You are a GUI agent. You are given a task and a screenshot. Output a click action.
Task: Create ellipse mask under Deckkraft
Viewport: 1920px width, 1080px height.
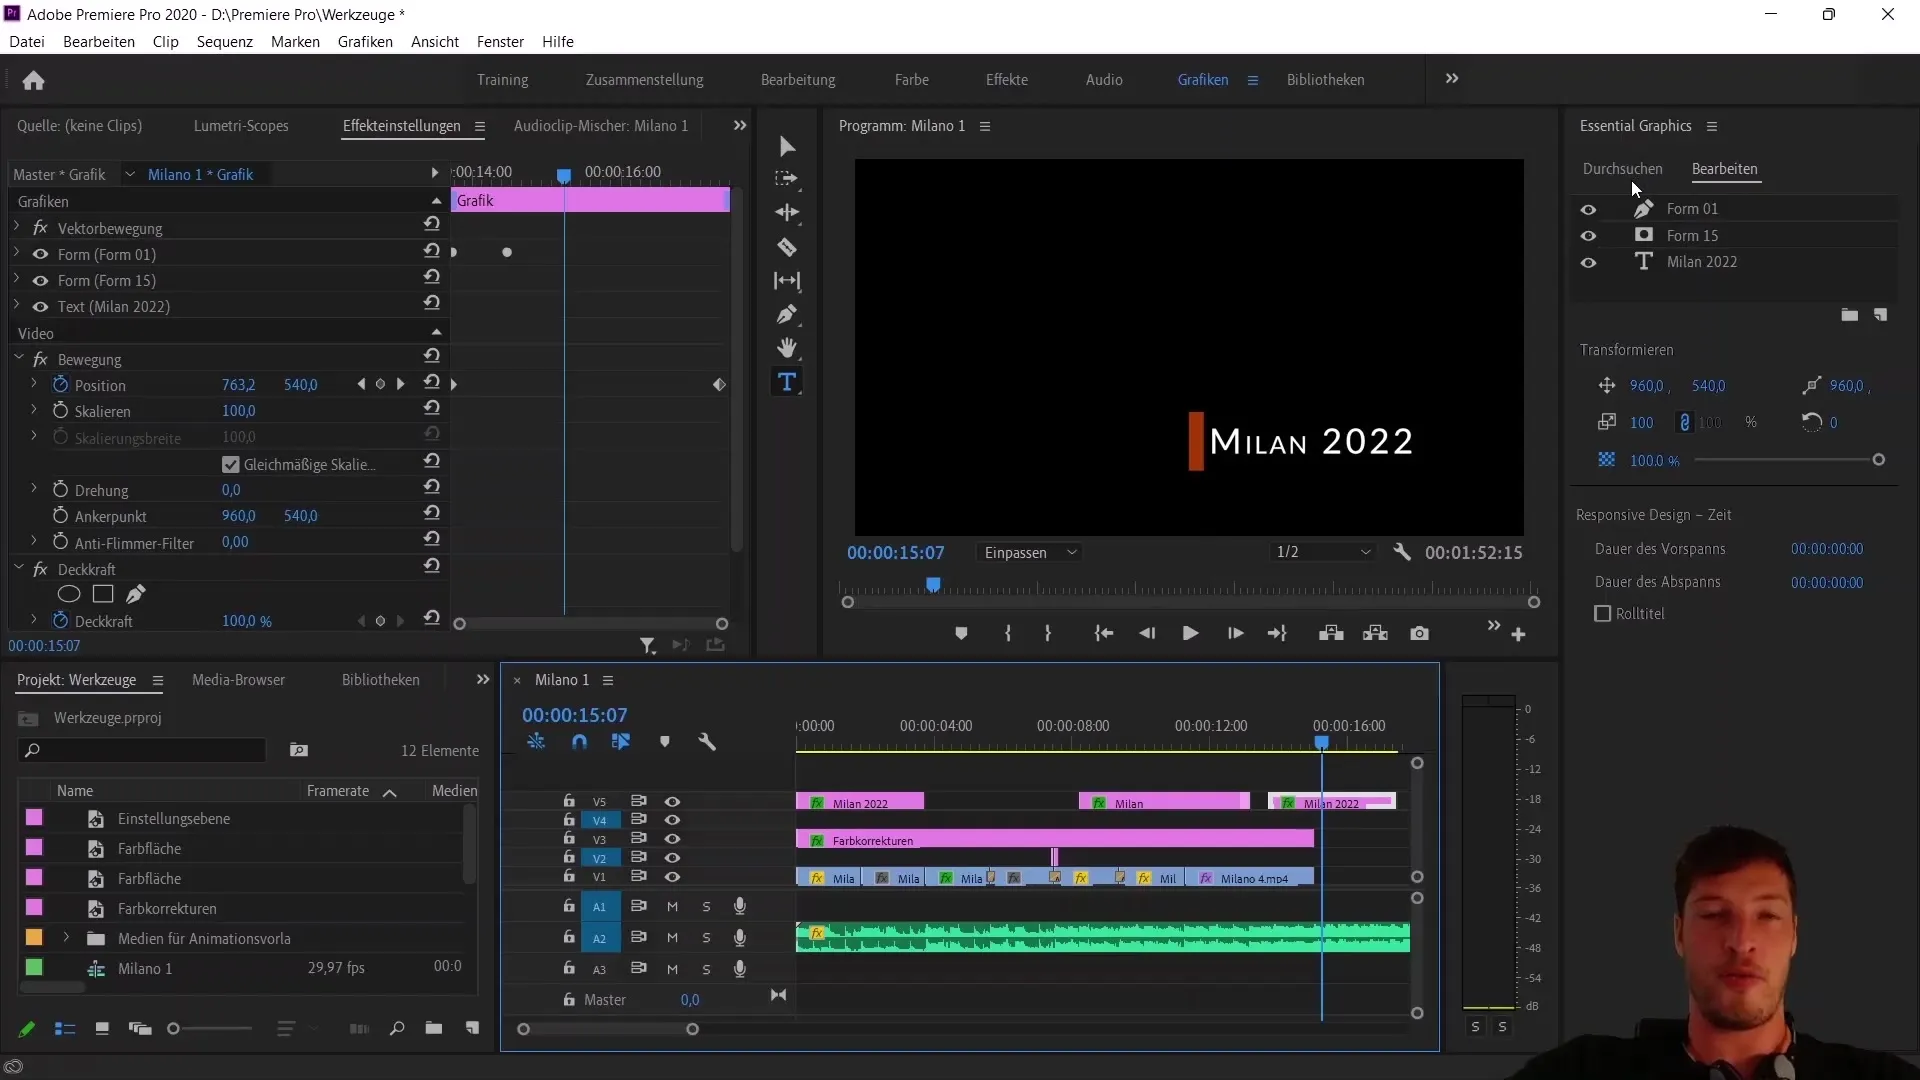tap(69, 594)
